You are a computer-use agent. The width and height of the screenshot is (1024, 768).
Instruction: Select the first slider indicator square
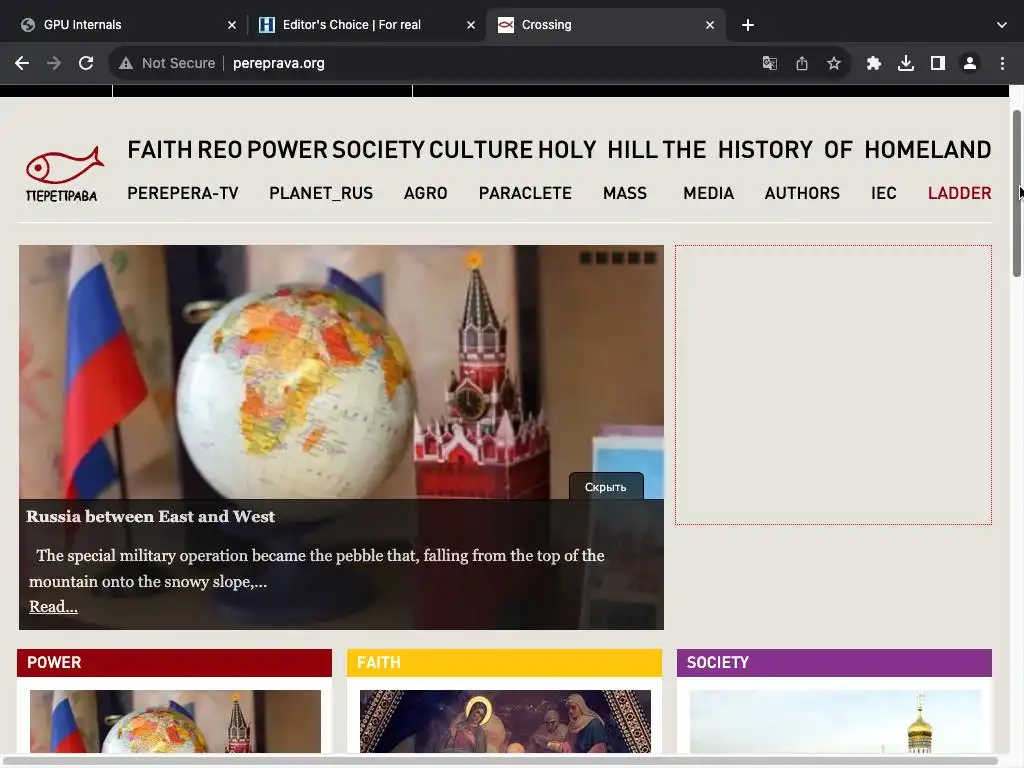[x=586, y=259]
